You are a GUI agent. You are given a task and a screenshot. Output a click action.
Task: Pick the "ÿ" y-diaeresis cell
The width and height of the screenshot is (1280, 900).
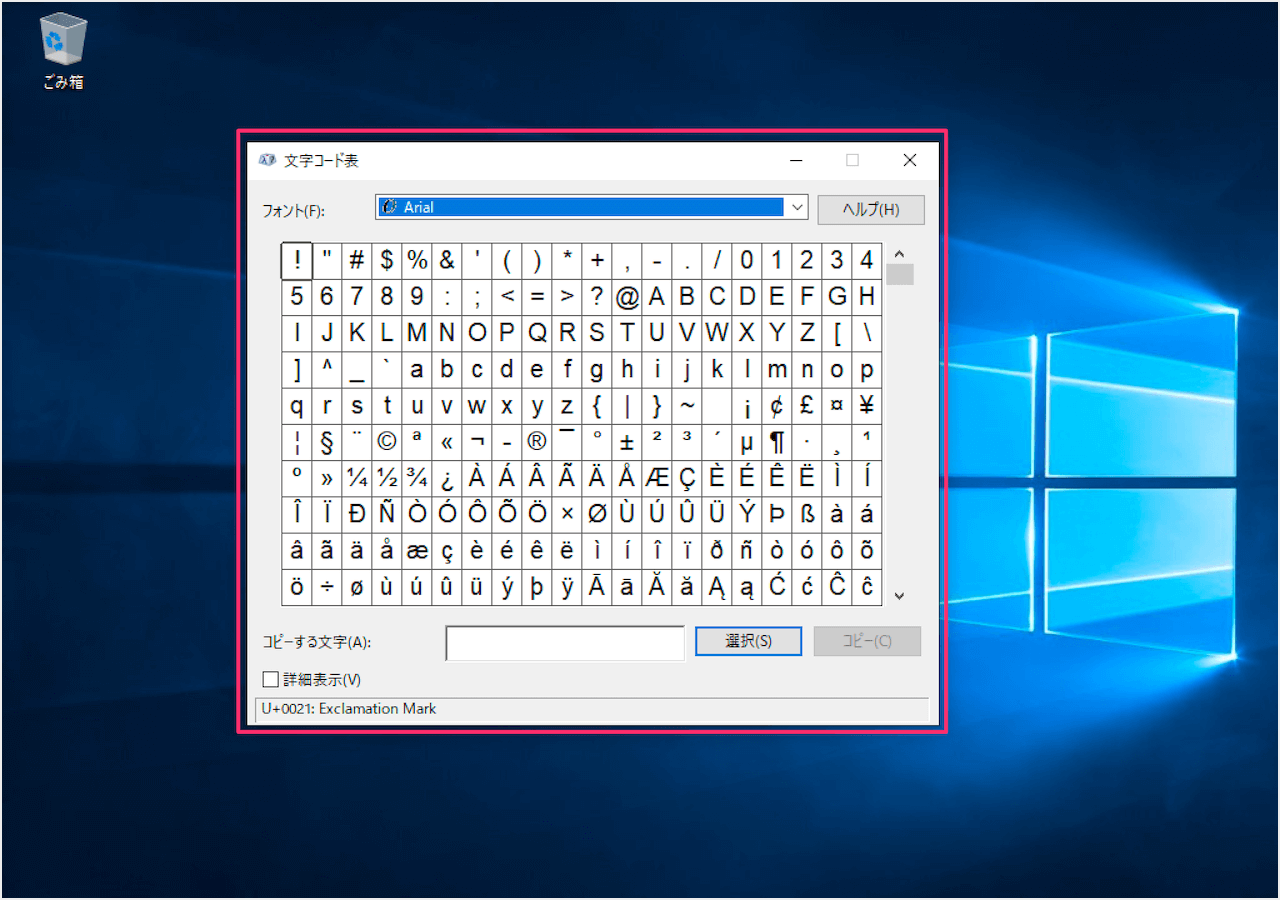tap(567, 587)
